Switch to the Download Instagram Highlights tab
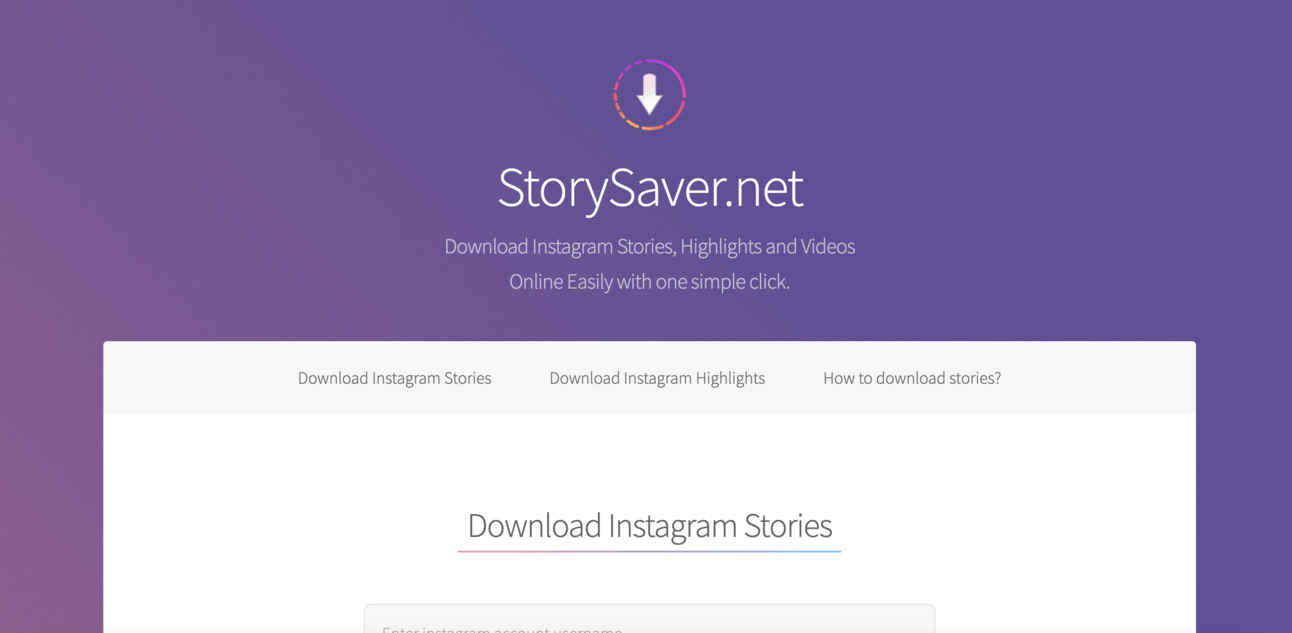 tap(657, 378)
